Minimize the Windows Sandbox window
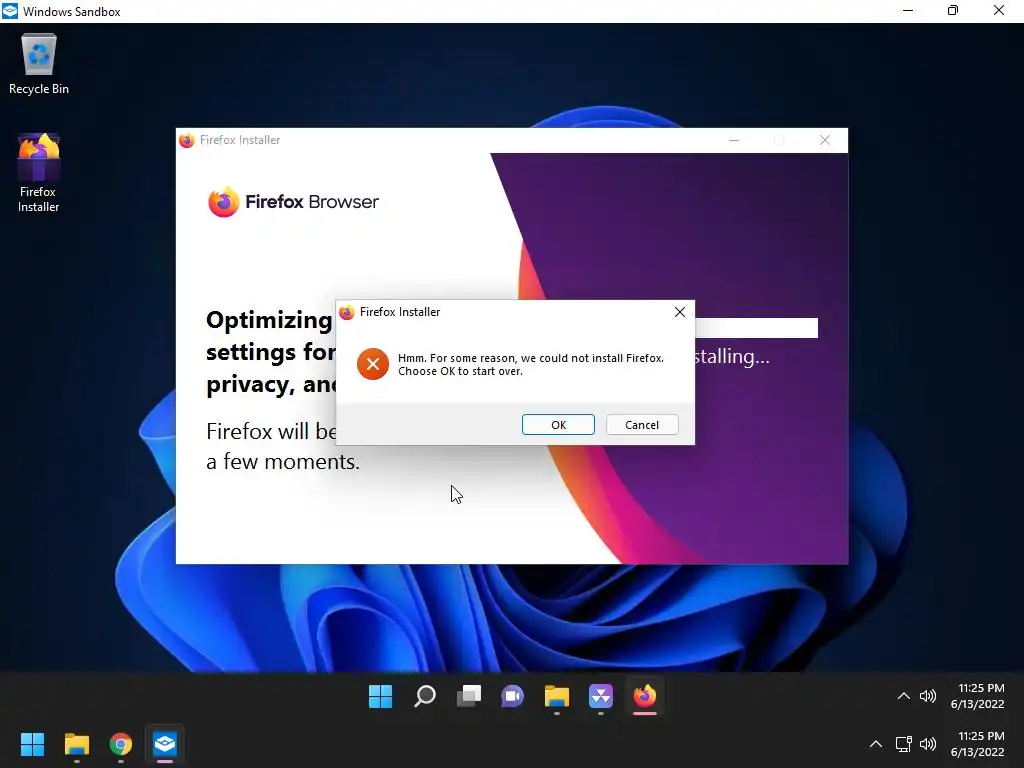 908,10
